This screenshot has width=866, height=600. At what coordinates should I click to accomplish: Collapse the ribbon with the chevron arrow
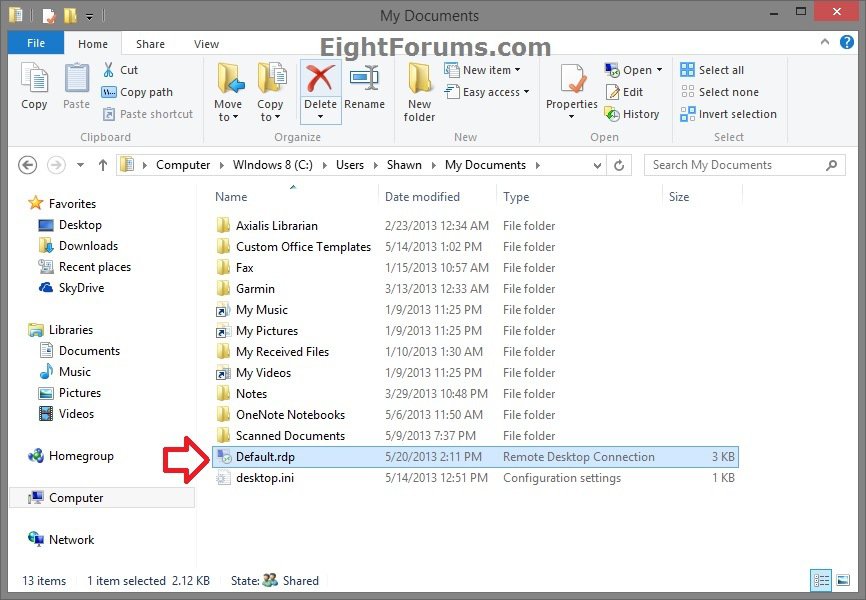coord(823,43)
